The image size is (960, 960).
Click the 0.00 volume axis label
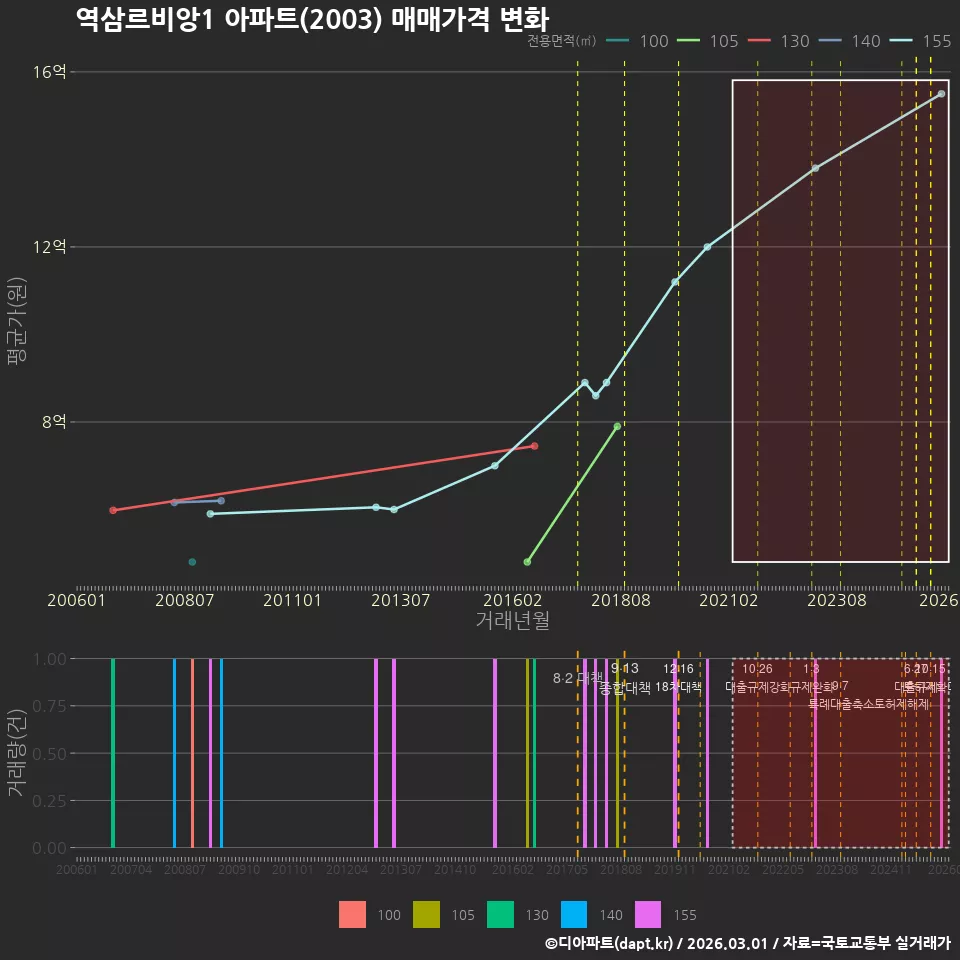pos(50,848)
